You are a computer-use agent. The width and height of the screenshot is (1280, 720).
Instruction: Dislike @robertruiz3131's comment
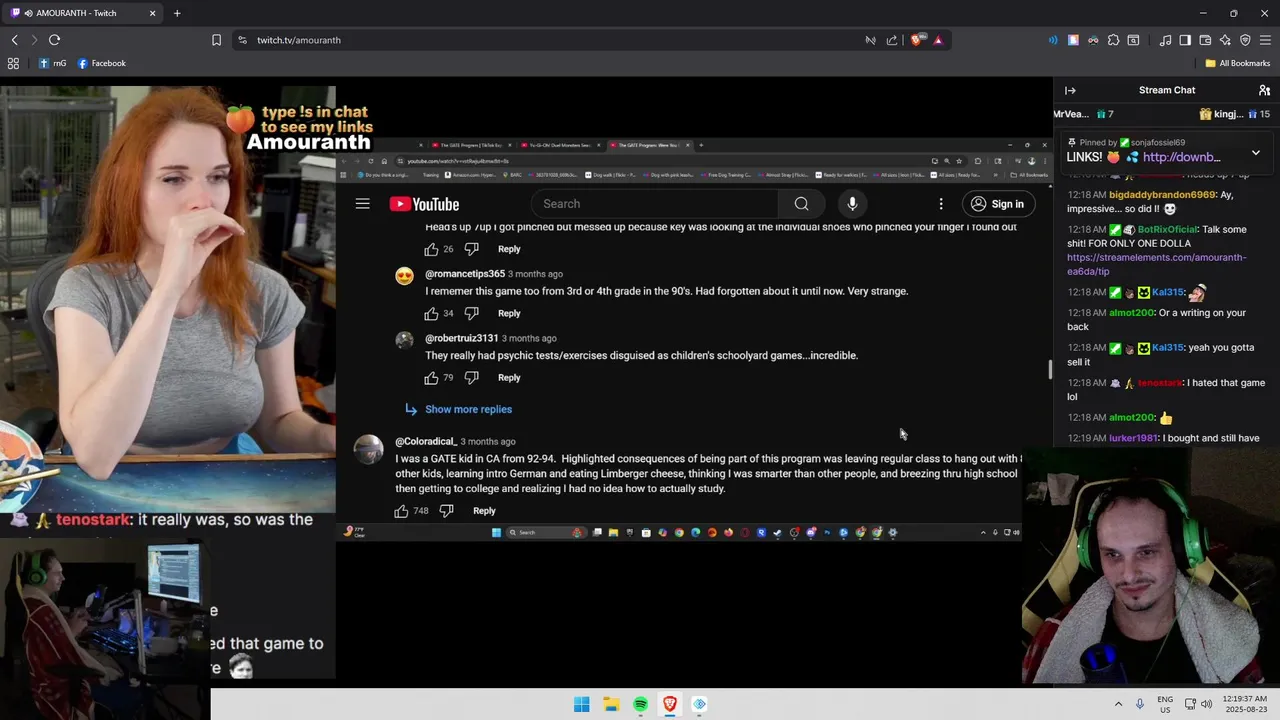click(471, 377)
